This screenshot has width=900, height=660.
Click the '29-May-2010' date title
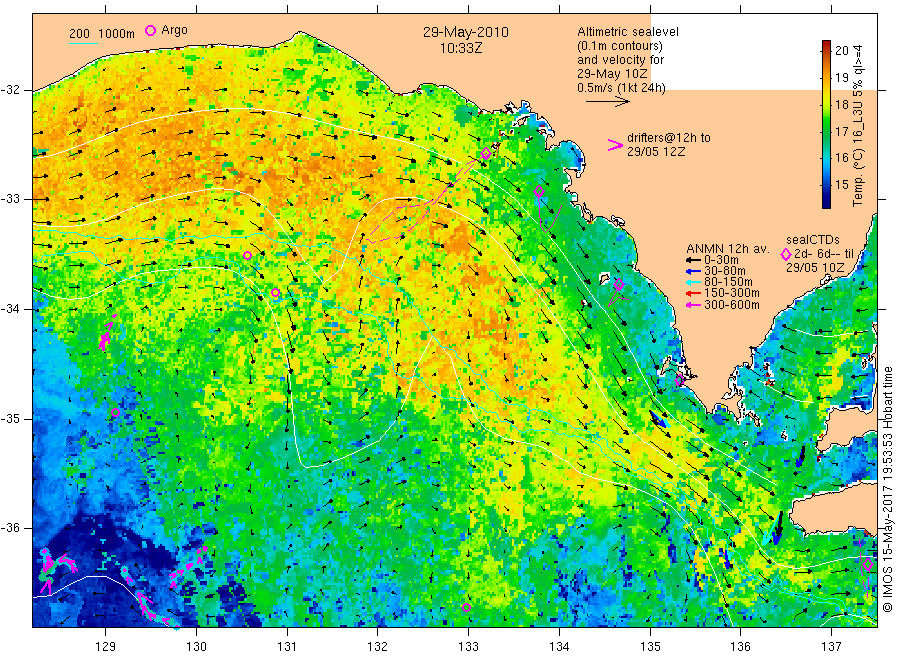[x=465, y=32]
